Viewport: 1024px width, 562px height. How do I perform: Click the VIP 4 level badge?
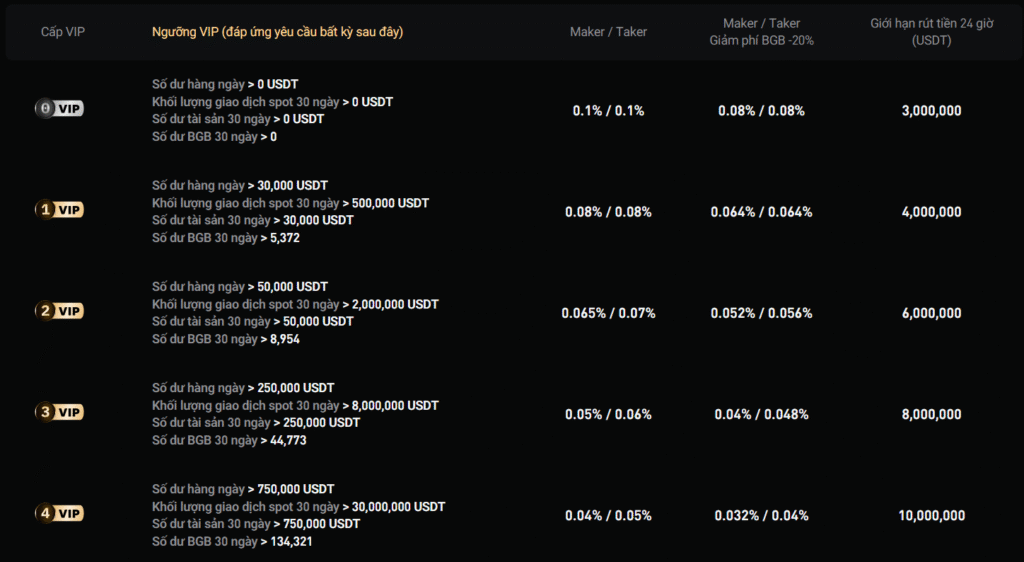point(59,513)
